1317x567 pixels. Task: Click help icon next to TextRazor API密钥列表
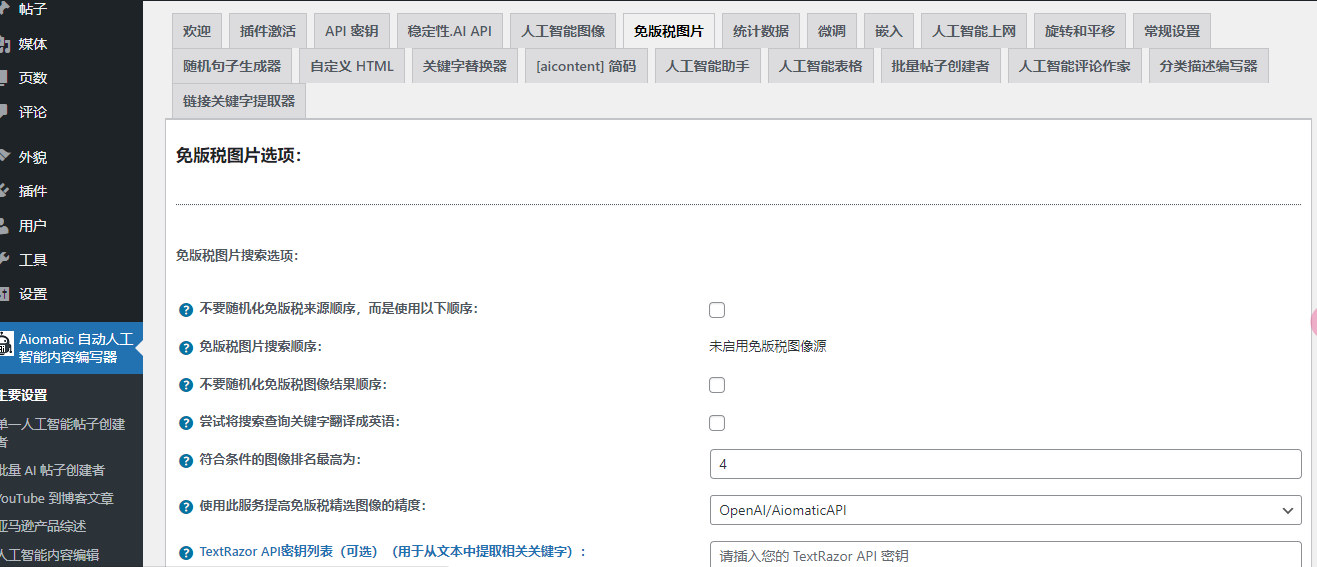click(185, 553)
